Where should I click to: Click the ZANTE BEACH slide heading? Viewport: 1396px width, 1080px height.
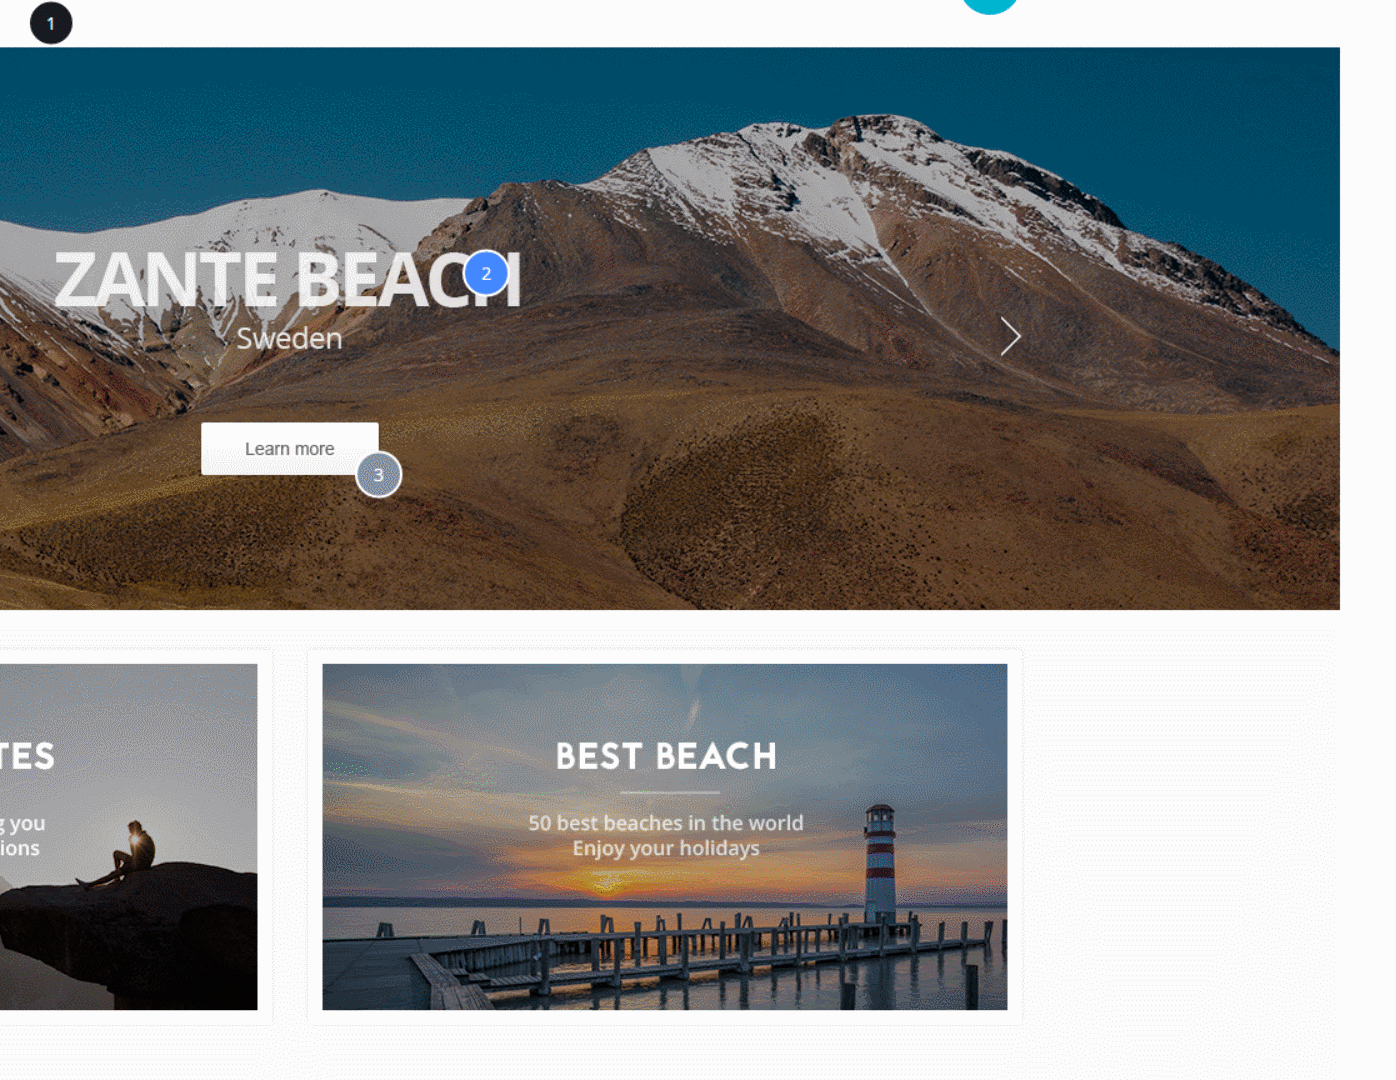pyautogui.click(x=288, y=279)
